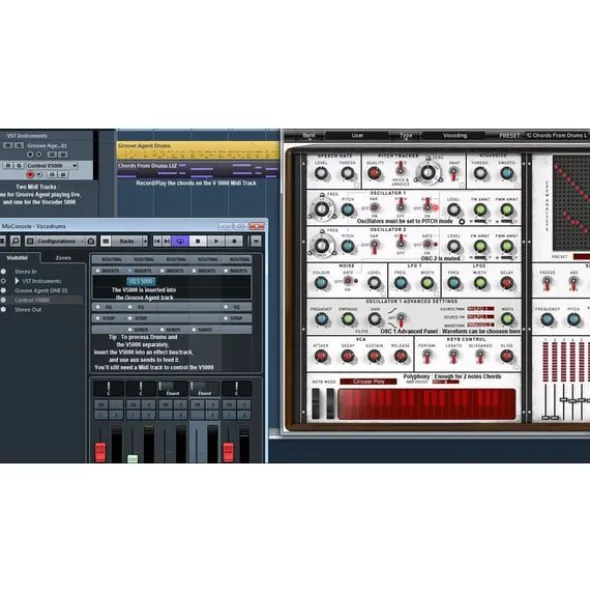Viewport: 590px width, 591px height.
Task: Solo the Control V5000 track
Action: pos(19,165)
